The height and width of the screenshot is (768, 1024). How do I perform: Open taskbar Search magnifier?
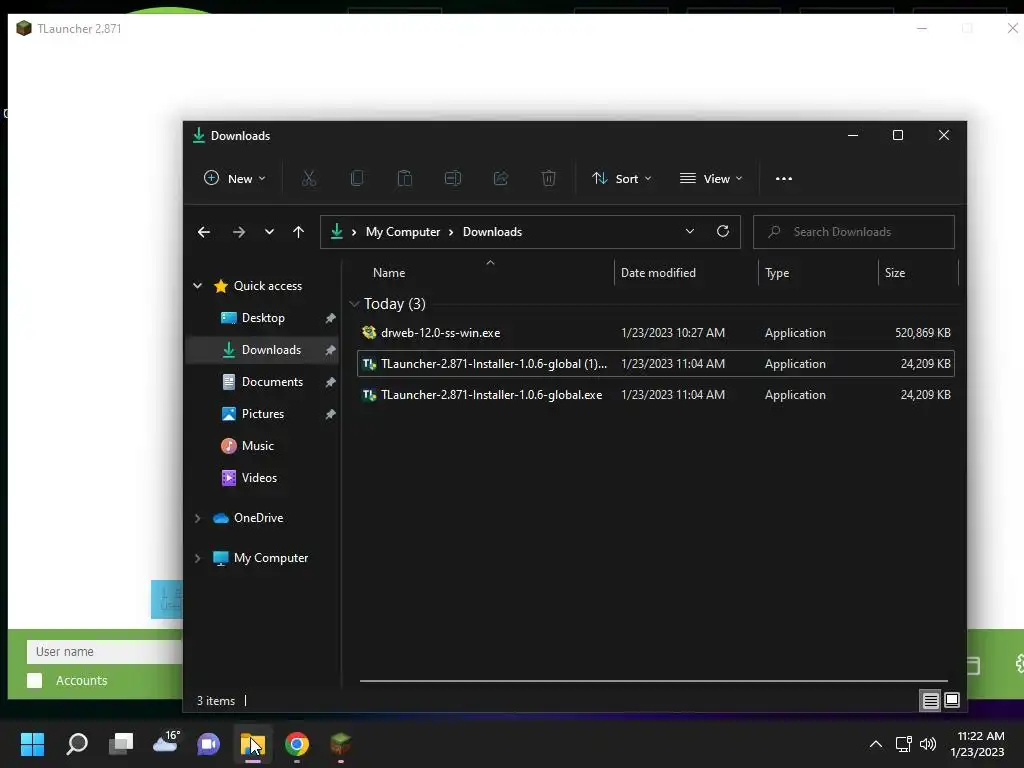tap(77, 744)
